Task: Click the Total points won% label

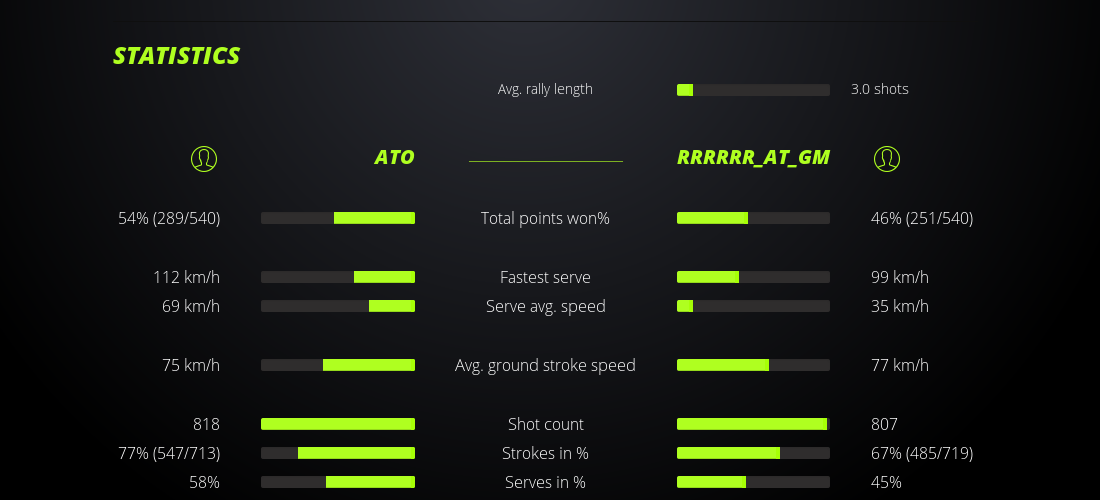Action: tap(545, 218)
